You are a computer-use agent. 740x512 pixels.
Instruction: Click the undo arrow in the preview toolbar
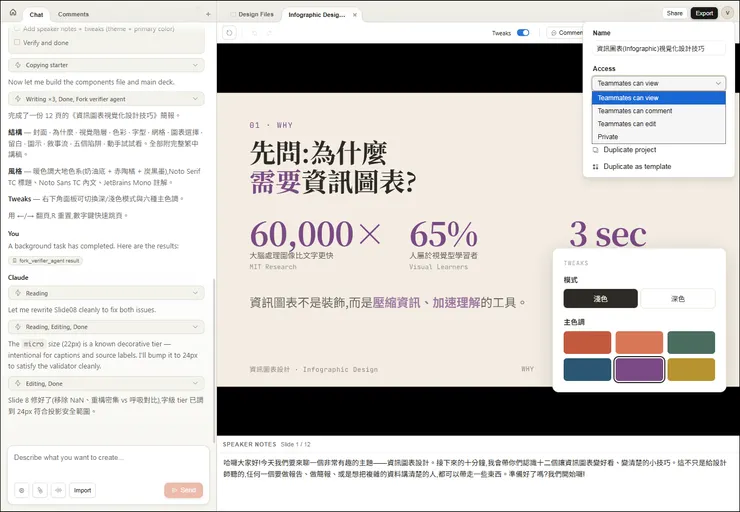click(255, 33)
